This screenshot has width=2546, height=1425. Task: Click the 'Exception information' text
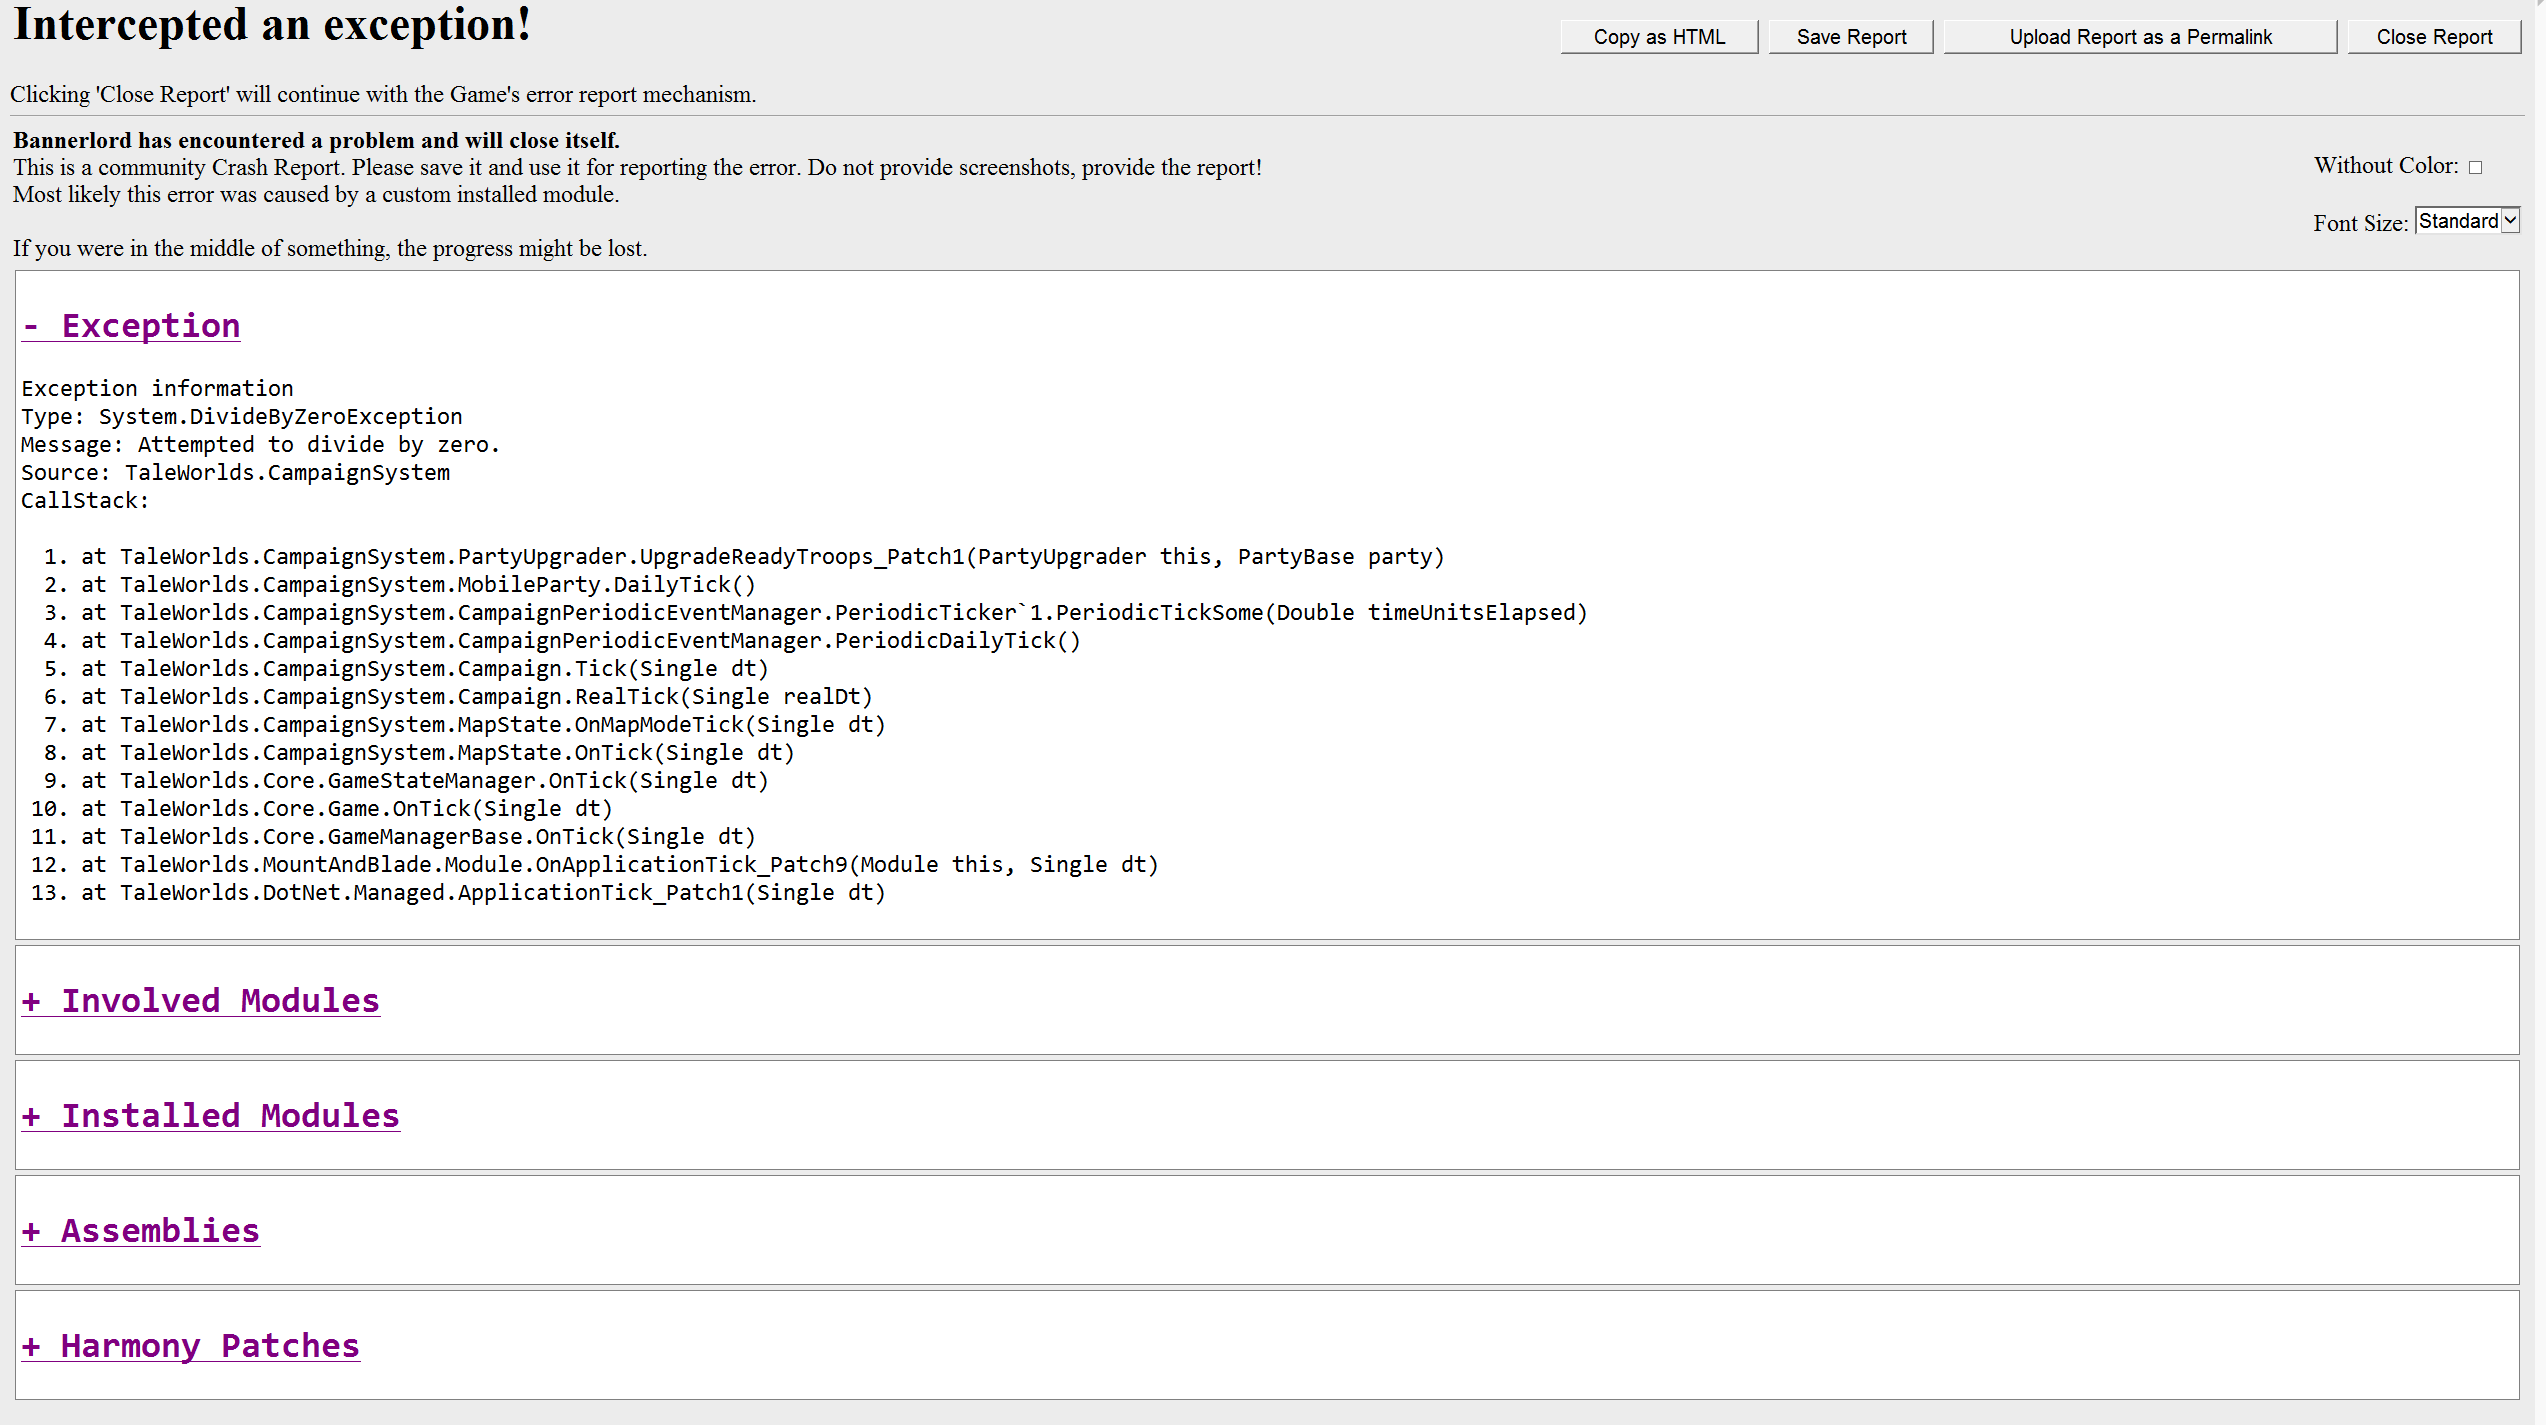pos(158,389)
